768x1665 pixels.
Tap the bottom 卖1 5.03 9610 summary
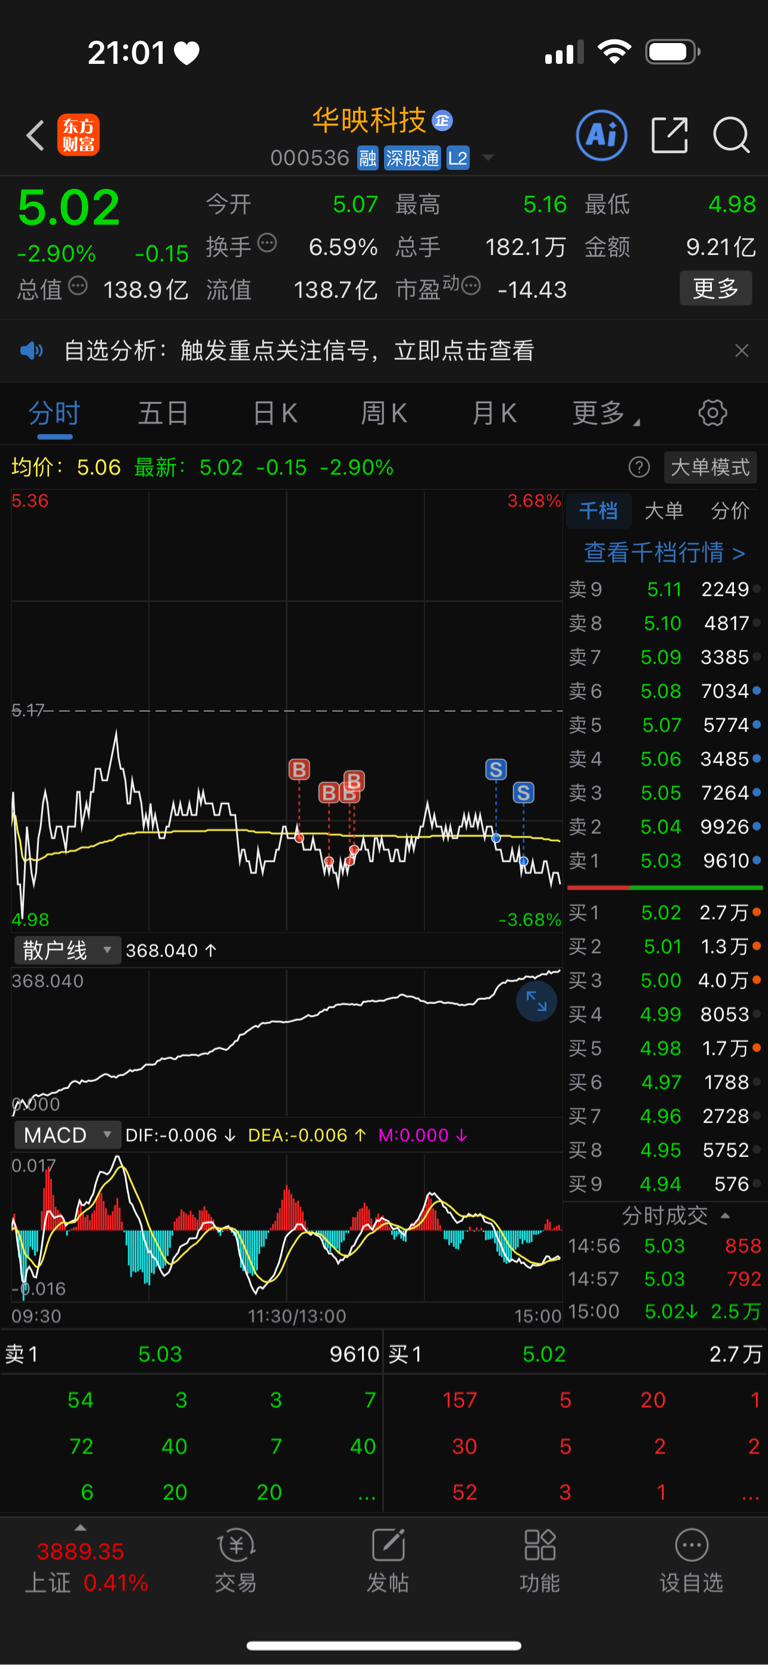pos(192,1355)
